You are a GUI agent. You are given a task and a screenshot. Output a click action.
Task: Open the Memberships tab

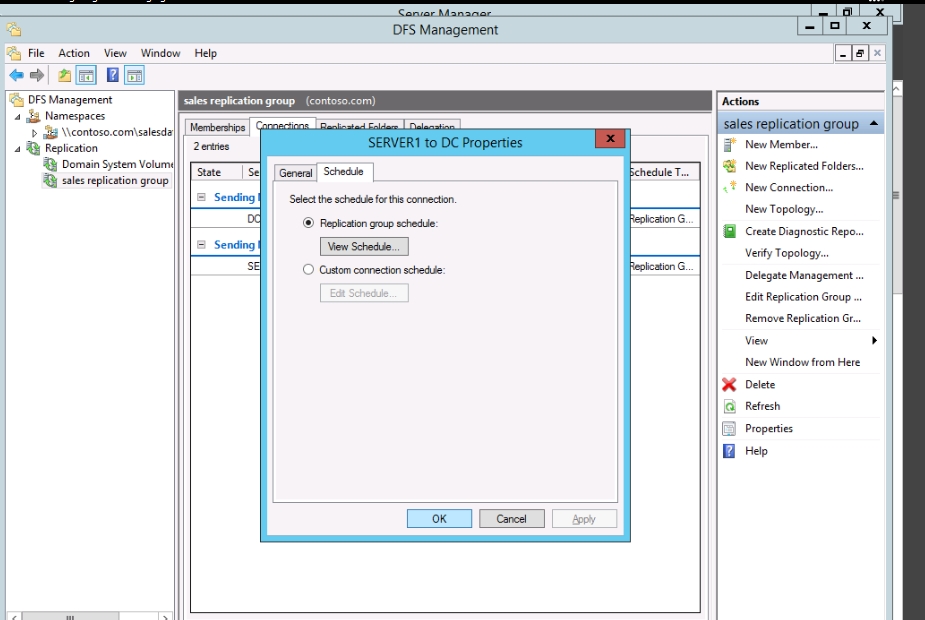point(217,128)
